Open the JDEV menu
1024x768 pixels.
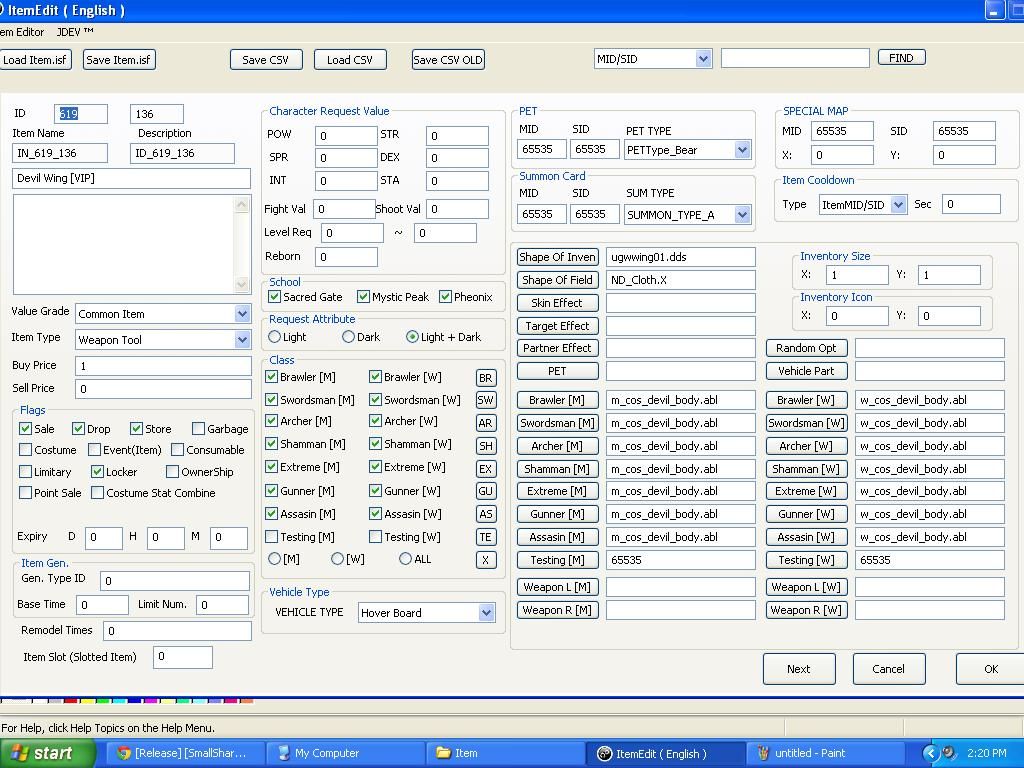(x=74, y=32)
